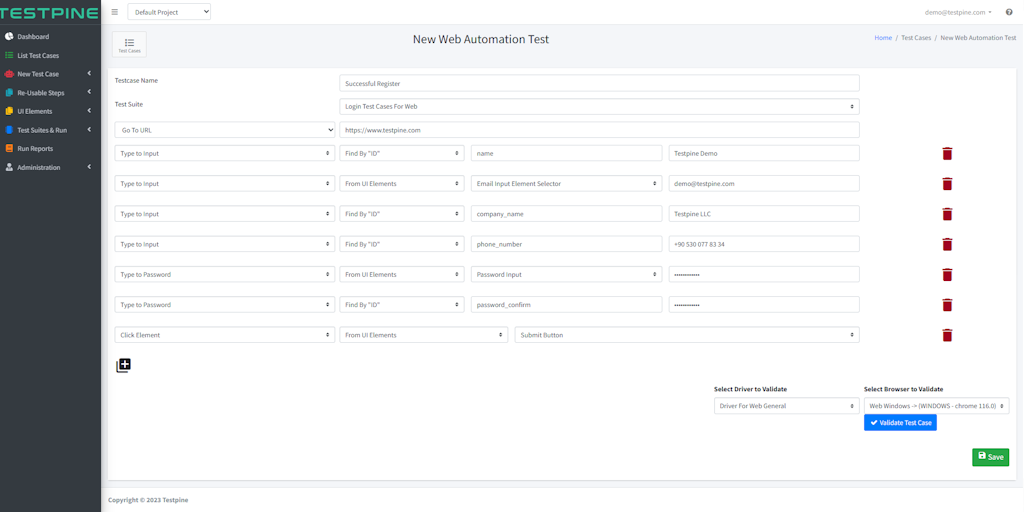Screen dimensions: 1024x512
Task: Expand the Test Suite selector
Action: pyautogui.click(x=599, y=106)
